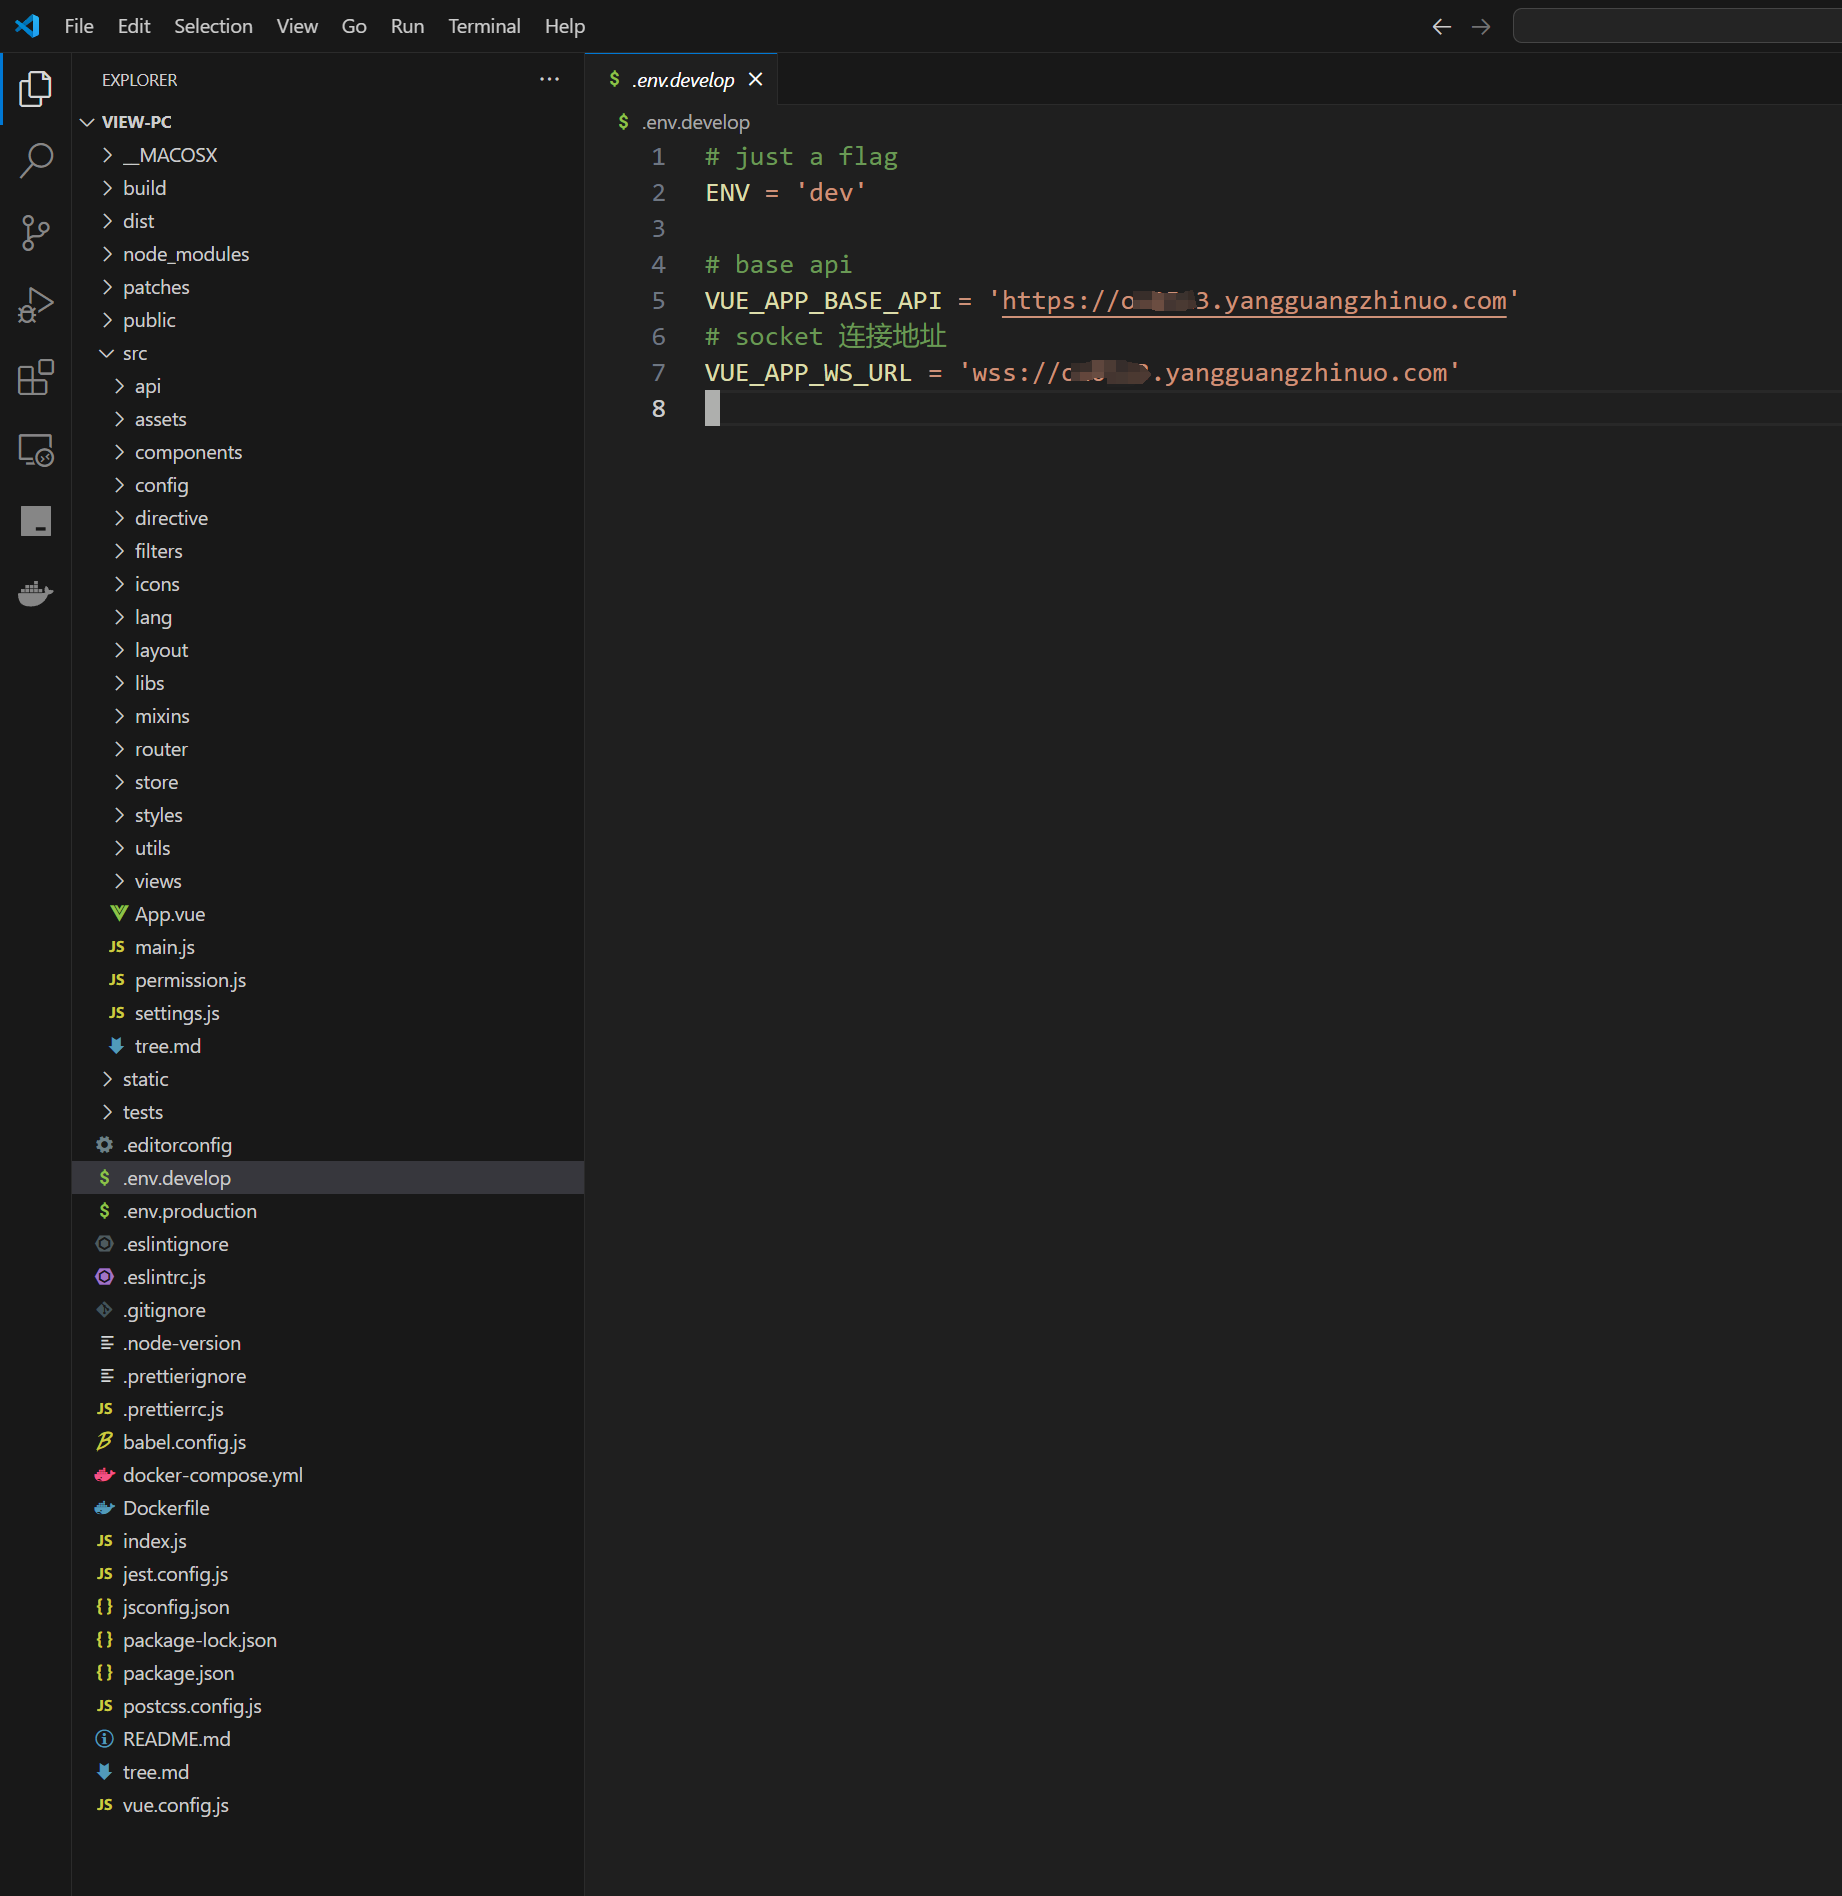Open the Terminal menu

484,26
